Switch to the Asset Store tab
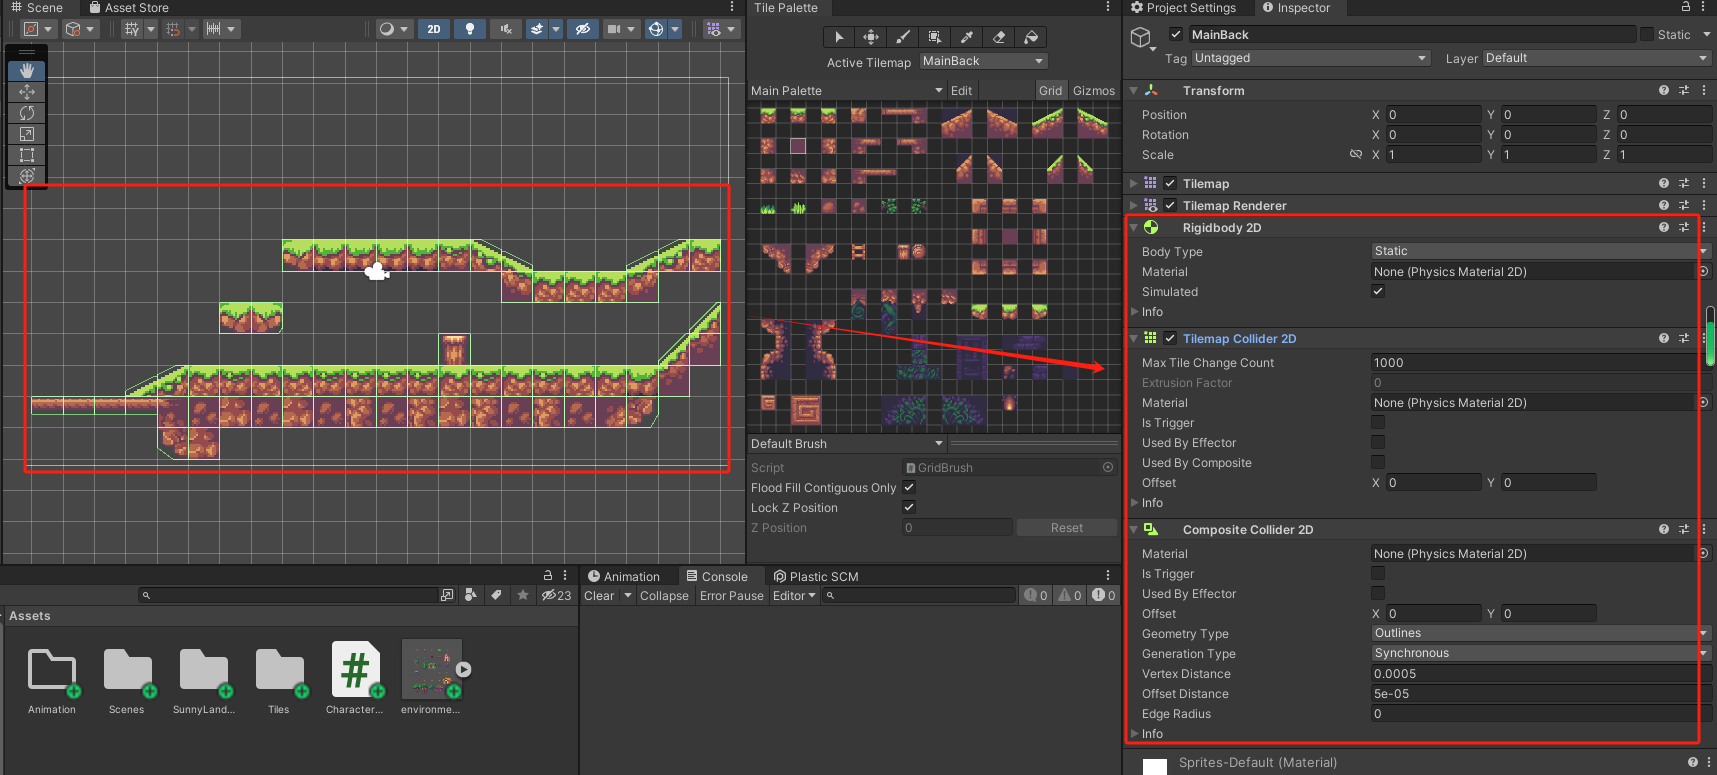This screenshot has height=775, width=1717. 129,7
